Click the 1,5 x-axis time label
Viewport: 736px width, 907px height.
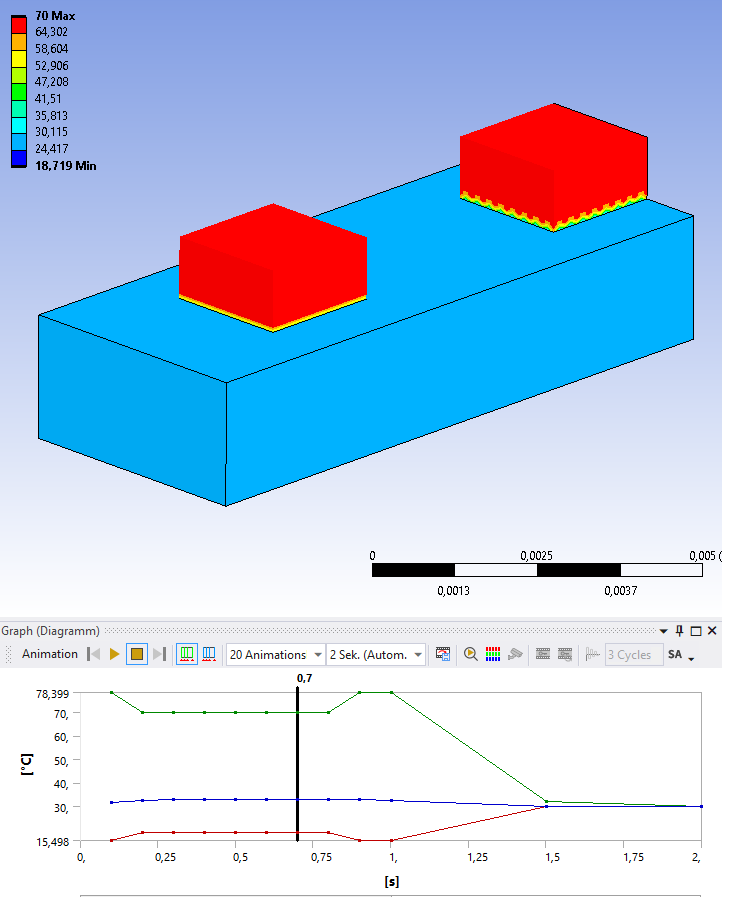(553, 857)
